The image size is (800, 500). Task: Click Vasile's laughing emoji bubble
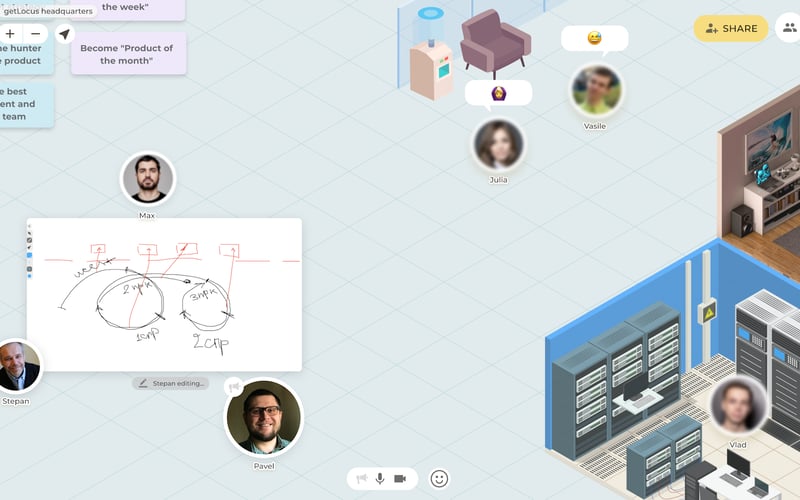[x=595, y=38]
